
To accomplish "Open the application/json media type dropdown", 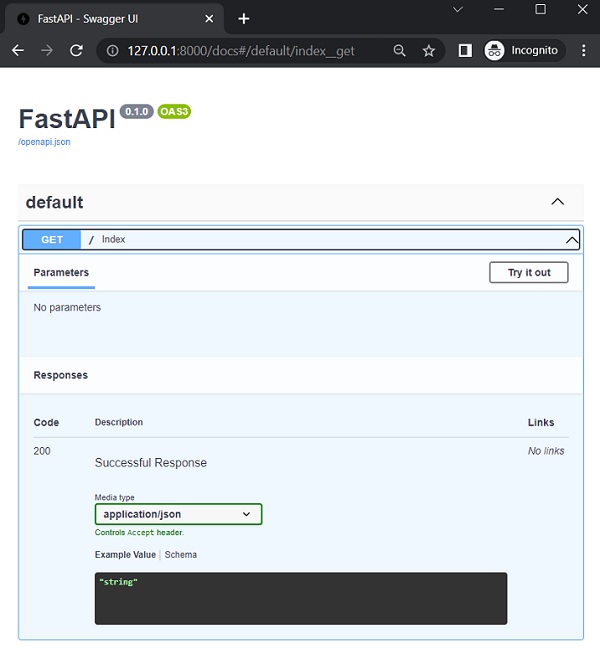I will (x=178, y=514).
